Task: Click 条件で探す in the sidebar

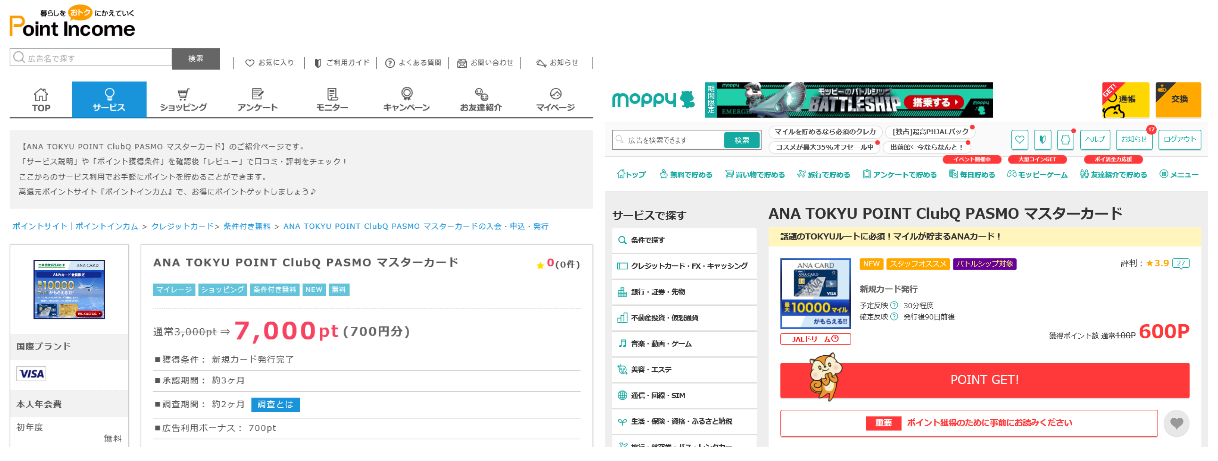Action: pos(685,240)
